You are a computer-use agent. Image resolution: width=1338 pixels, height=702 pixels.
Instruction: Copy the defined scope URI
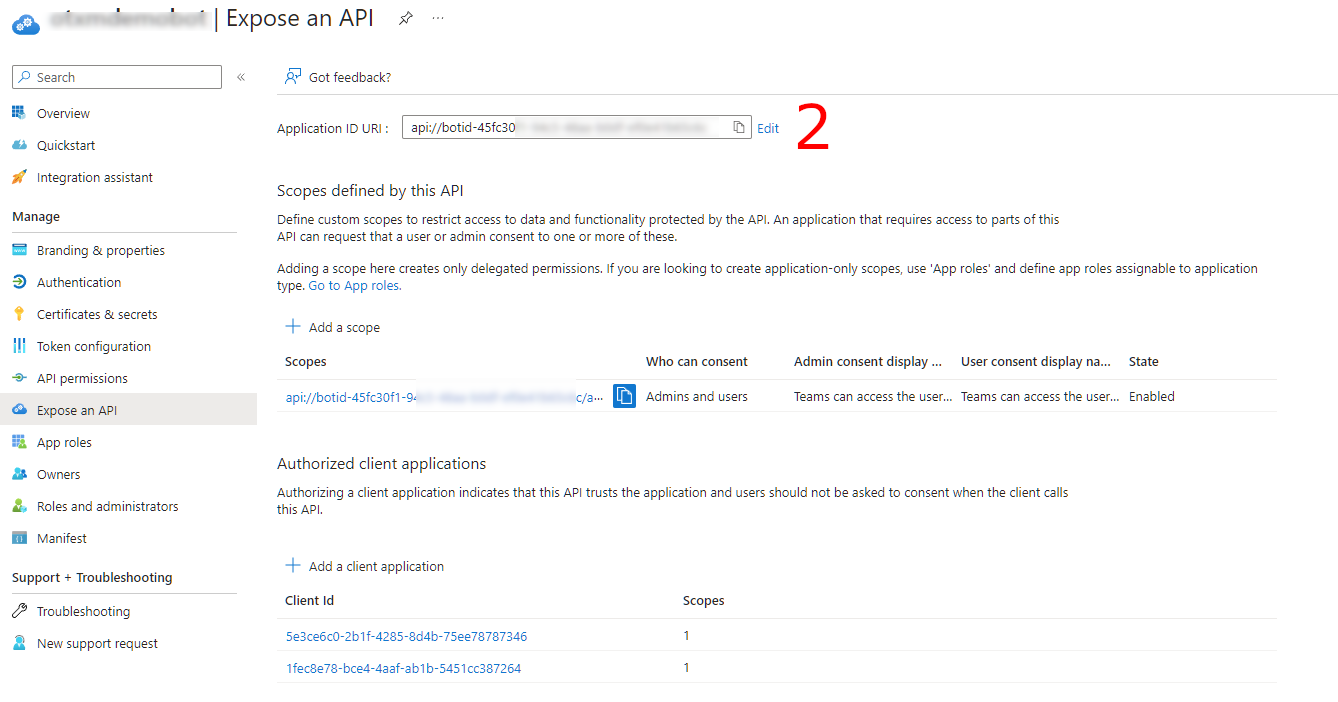[x=624, y=395]
